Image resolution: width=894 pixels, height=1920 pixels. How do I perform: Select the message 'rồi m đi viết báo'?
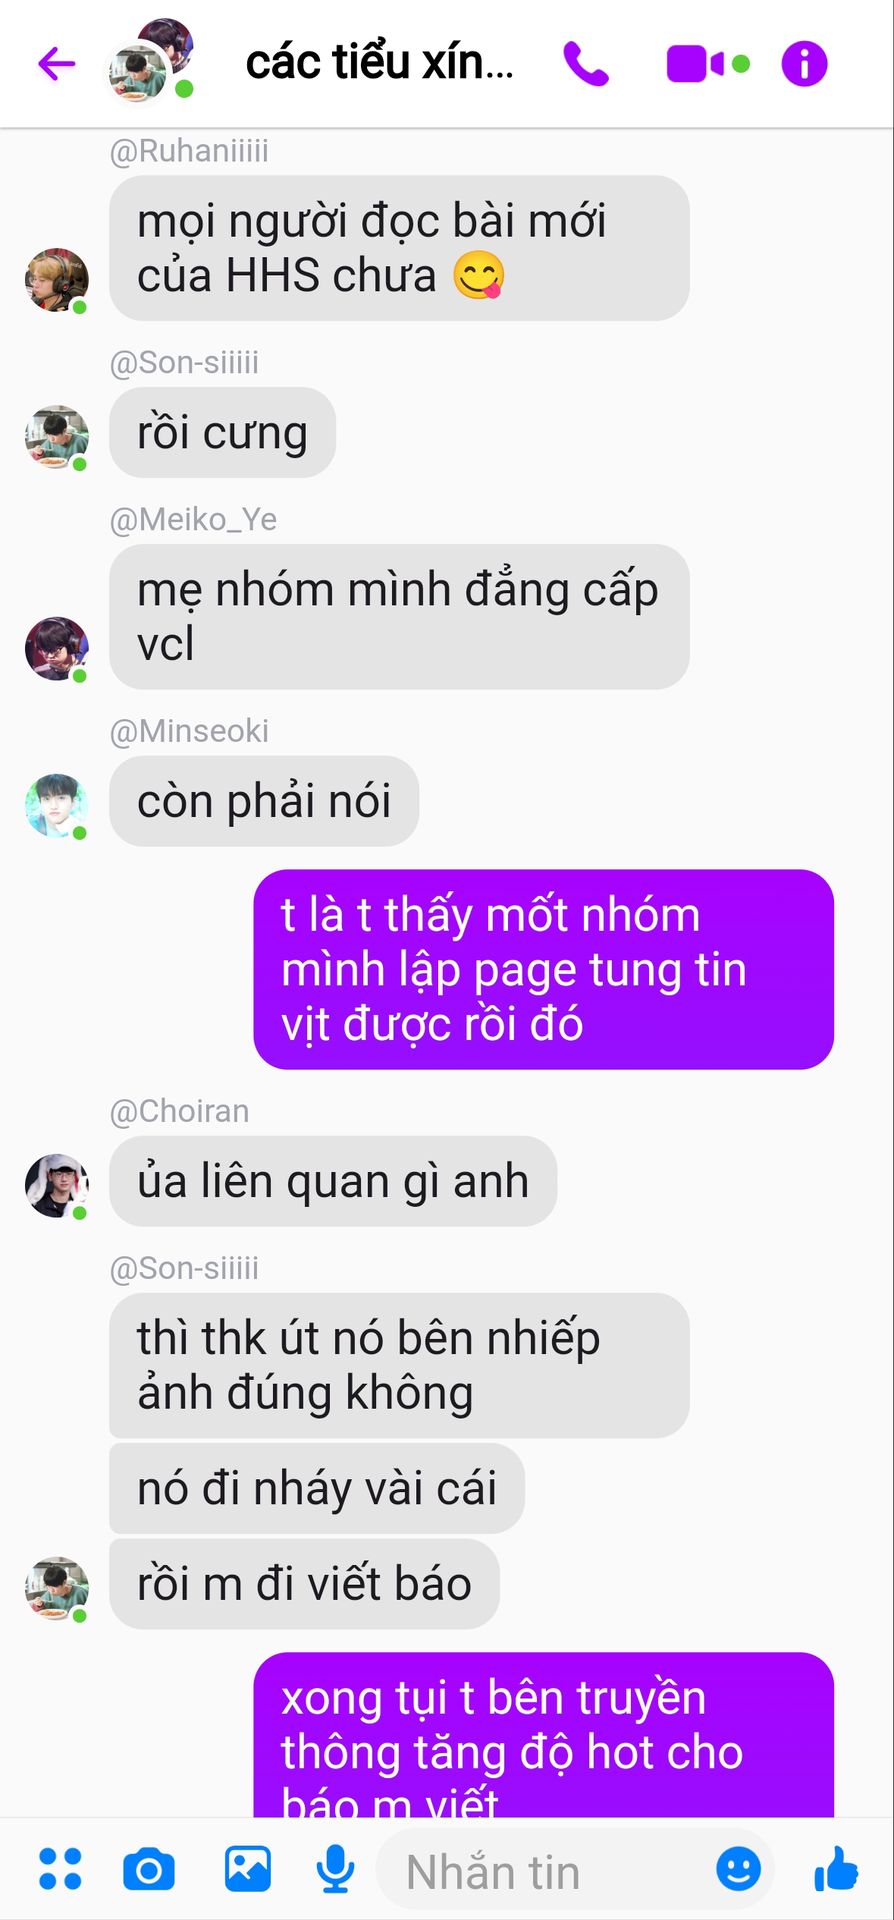point(304,1584)
